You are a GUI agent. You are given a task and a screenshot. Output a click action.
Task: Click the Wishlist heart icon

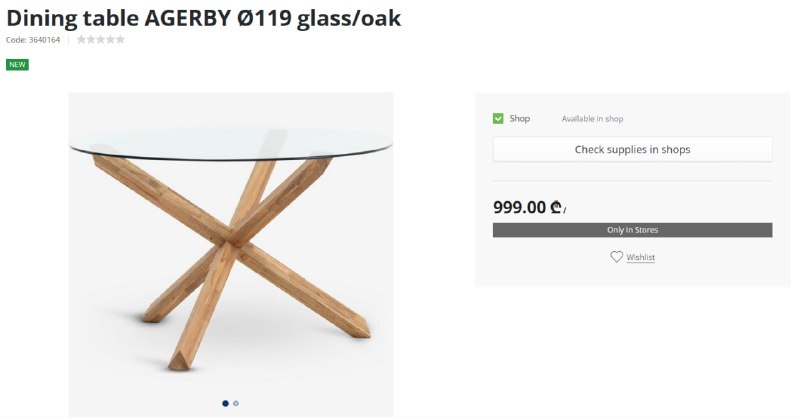[616, 257]
